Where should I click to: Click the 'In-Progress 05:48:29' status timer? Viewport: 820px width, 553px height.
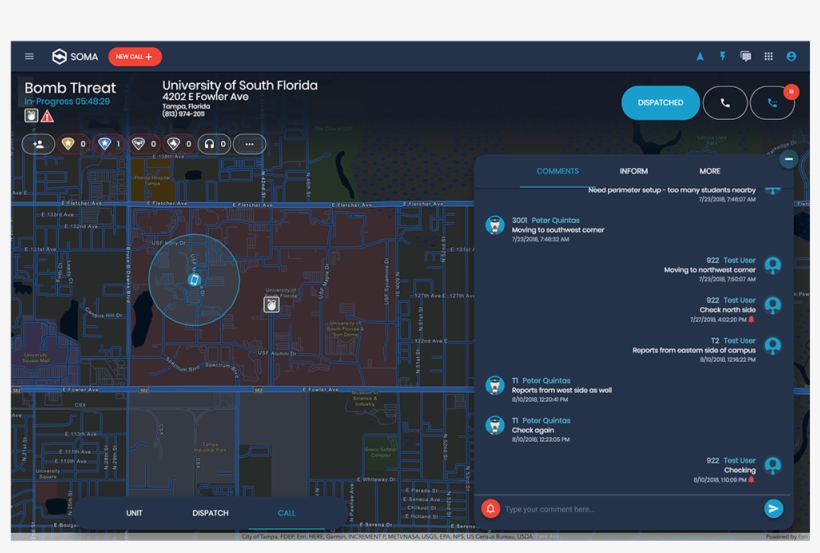pos(67,101)
